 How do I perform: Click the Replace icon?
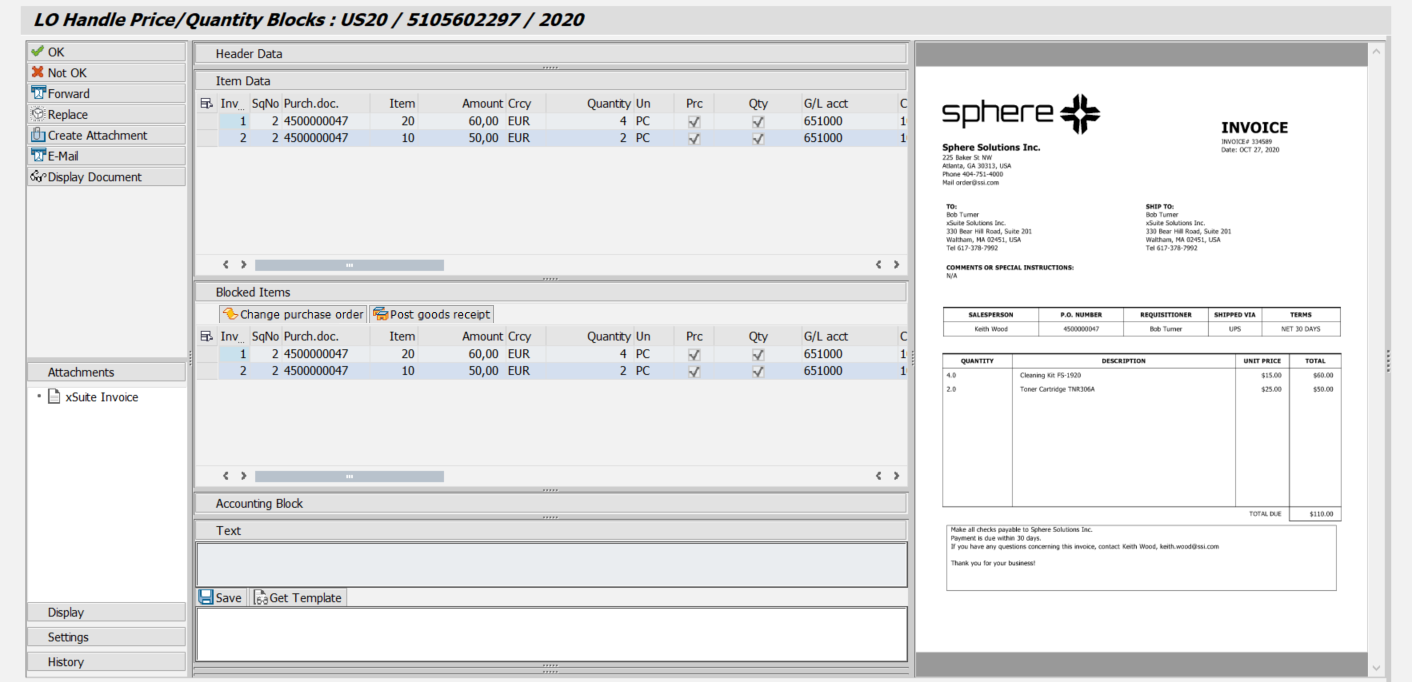pos(39,115)
